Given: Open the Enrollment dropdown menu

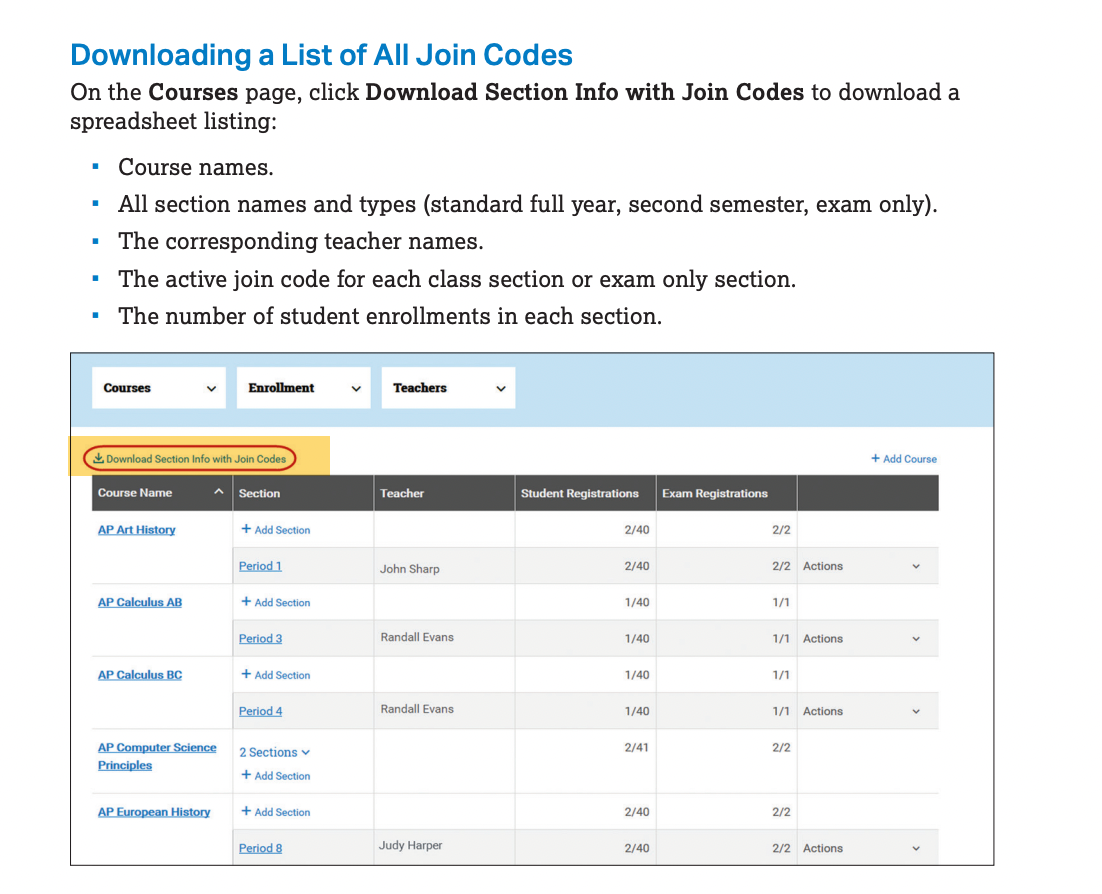Looking at the screenshot, I should click(x=302, y=388).
